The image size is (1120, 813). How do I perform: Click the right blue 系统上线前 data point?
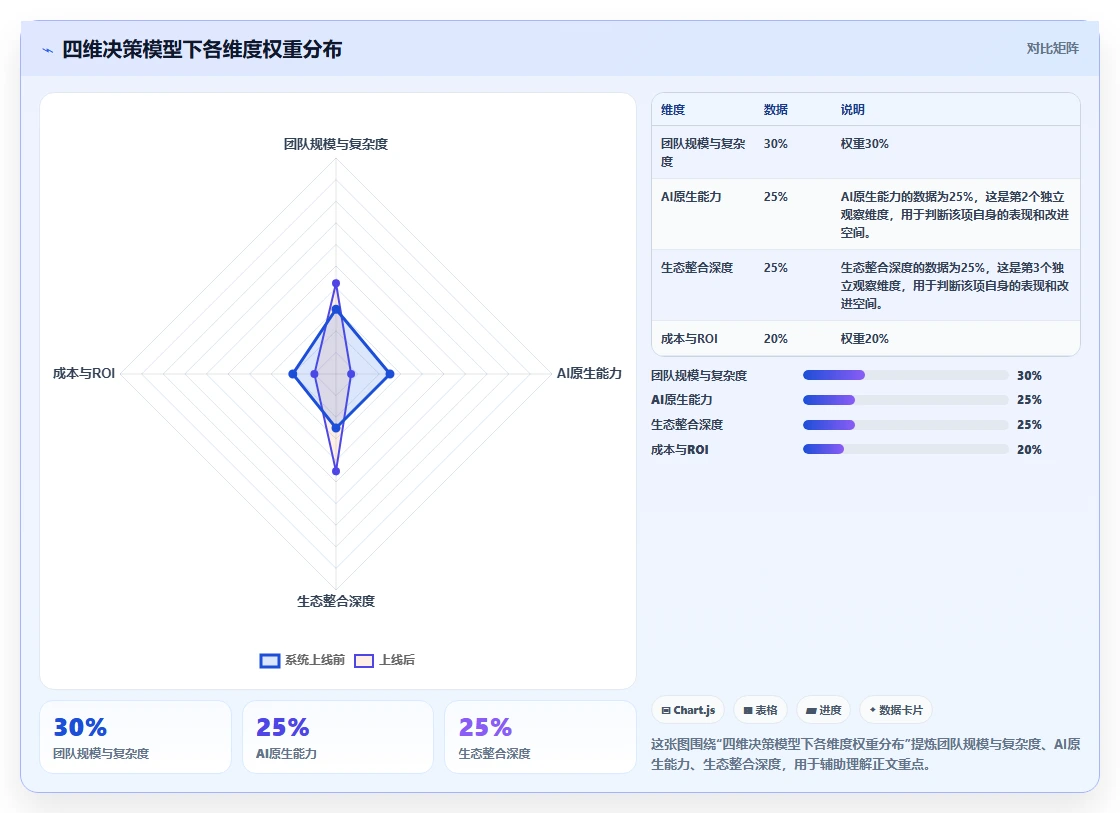tap(390, 374)
